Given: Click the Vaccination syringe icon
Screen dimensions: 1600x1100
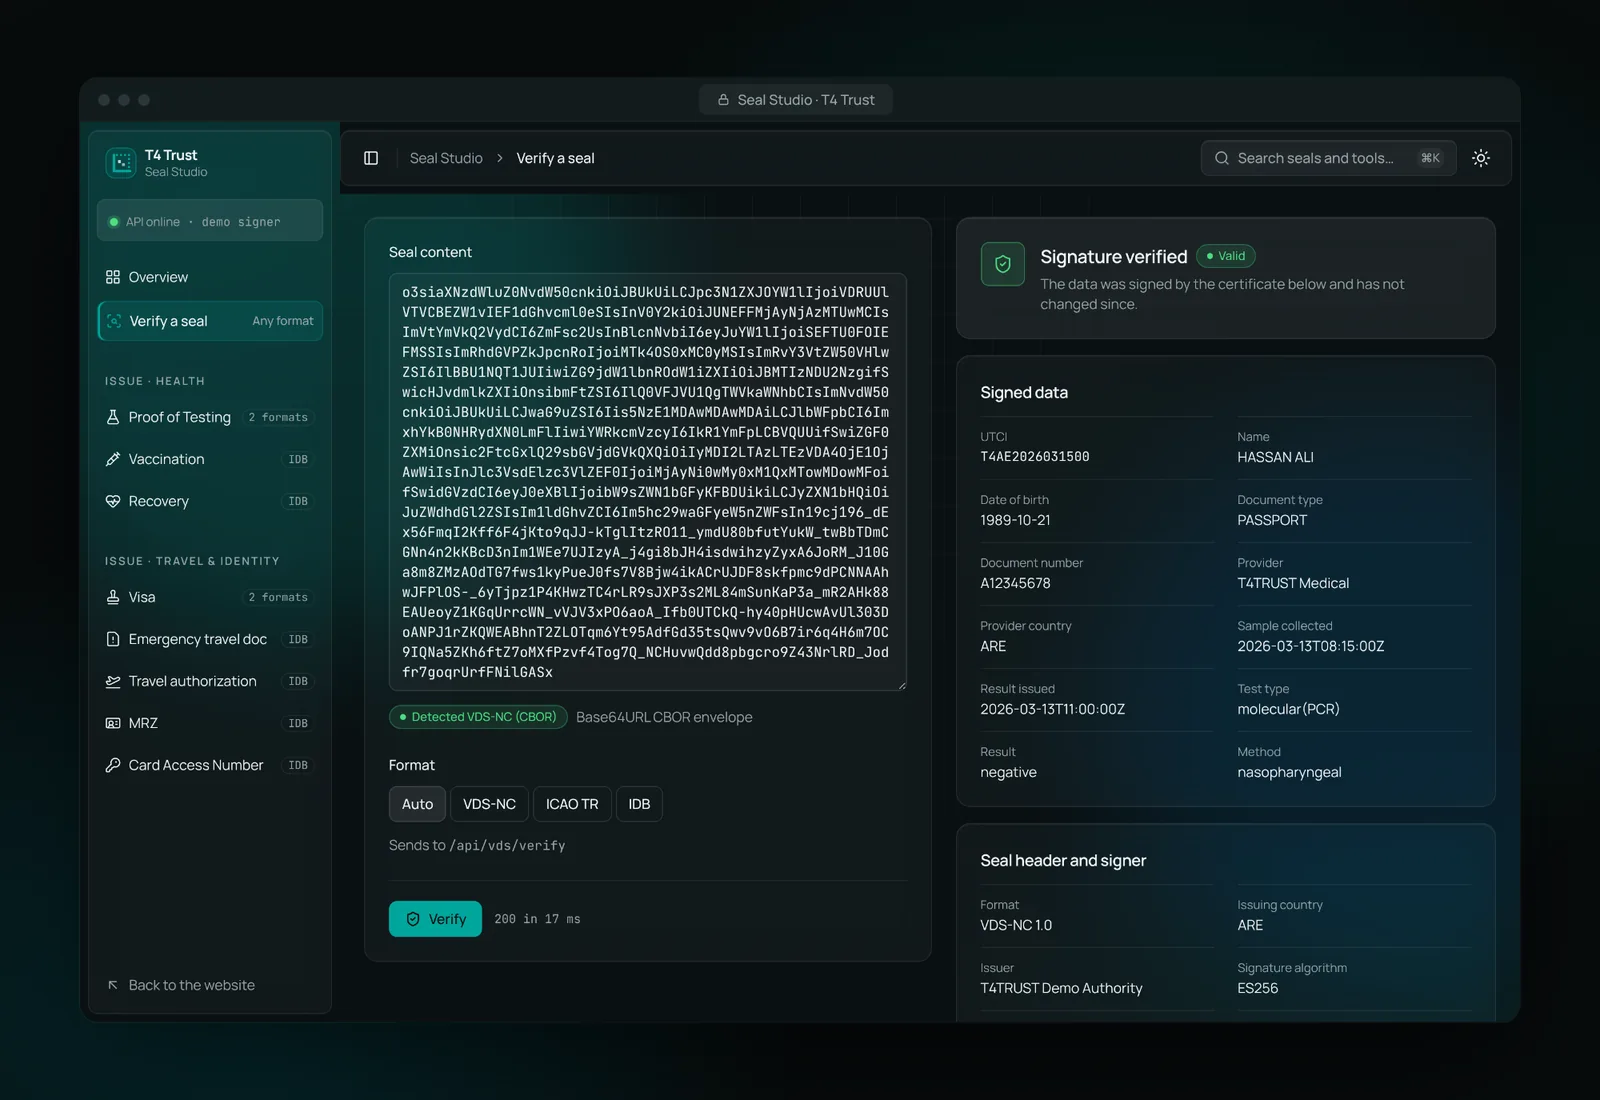Looking at the screenshot, I should click(113, 459).
